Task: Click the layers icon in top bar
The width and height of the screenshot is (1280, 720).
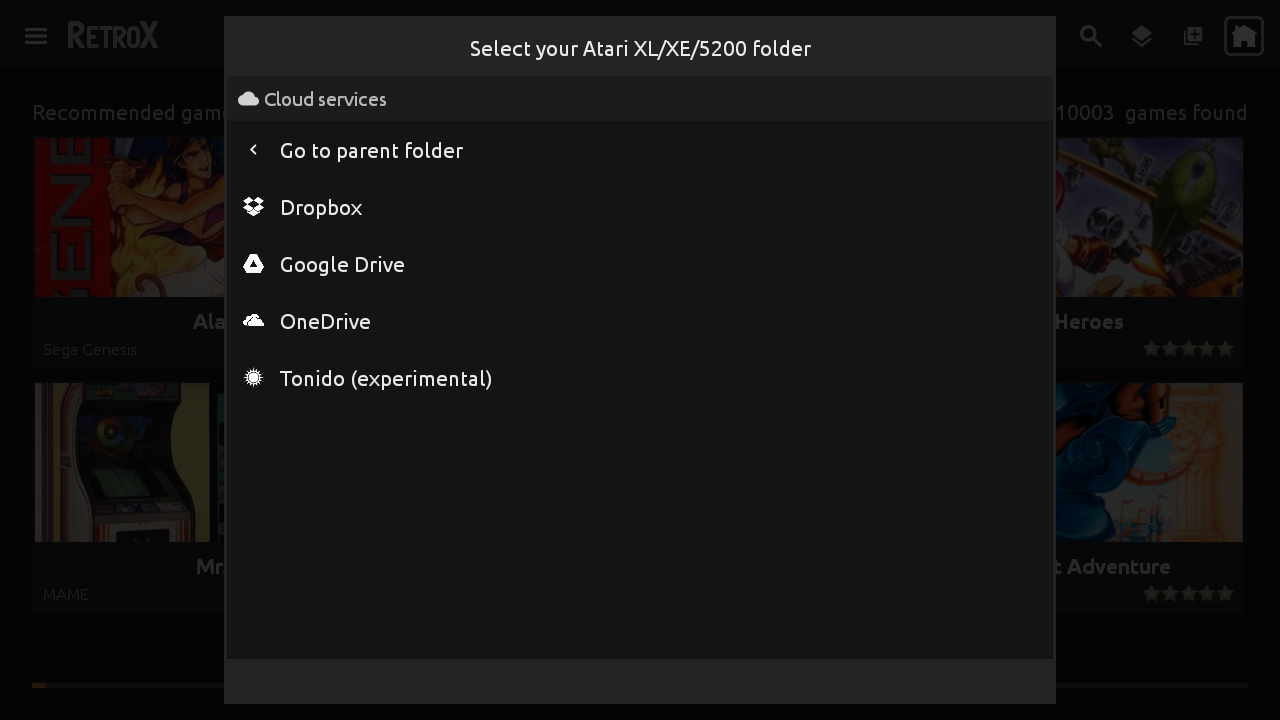Action: 1142,36
